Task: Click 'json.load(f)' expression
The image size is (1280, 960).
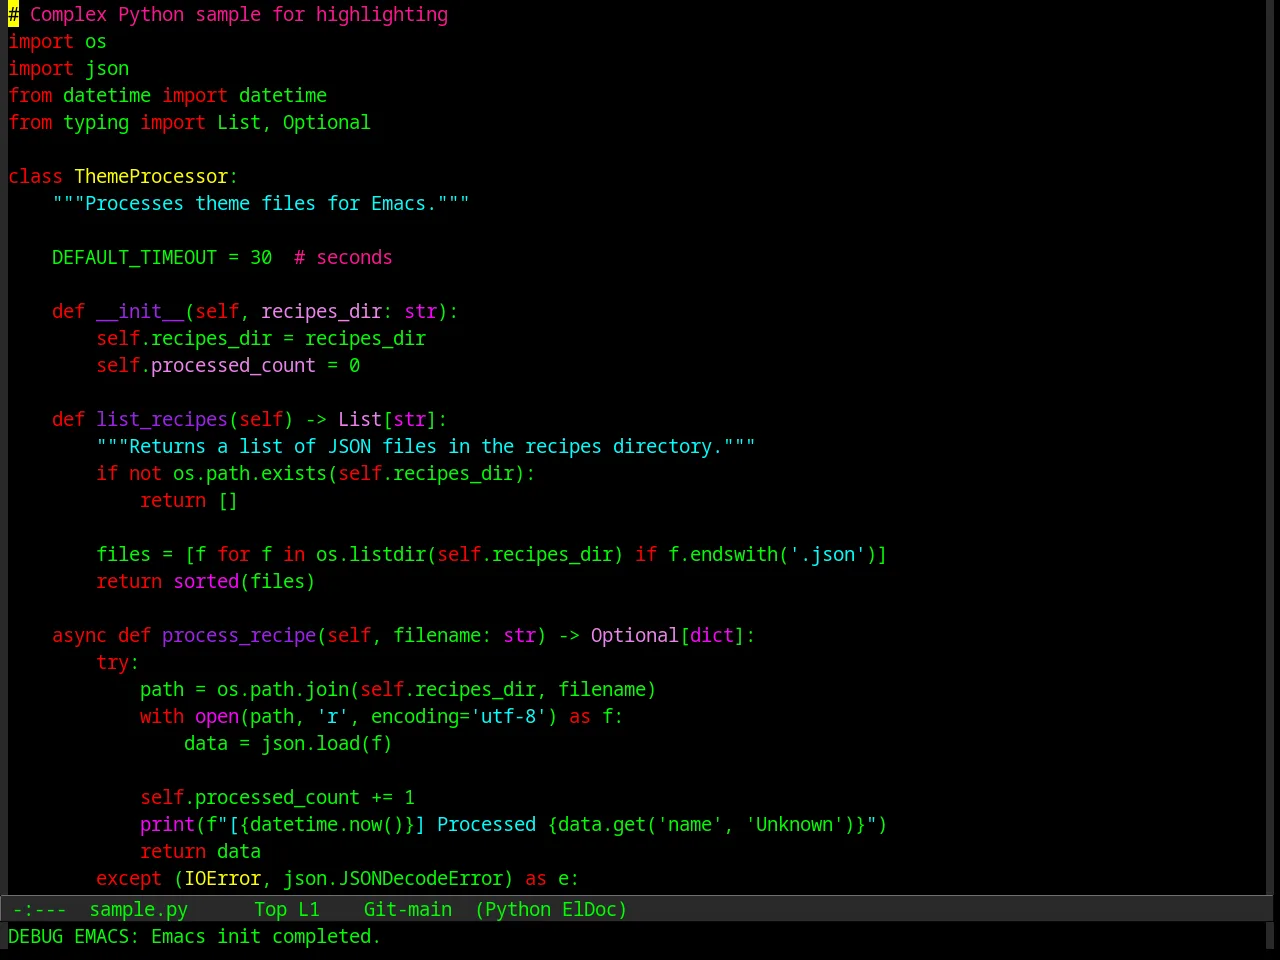Action: click(x=327, y=743)
